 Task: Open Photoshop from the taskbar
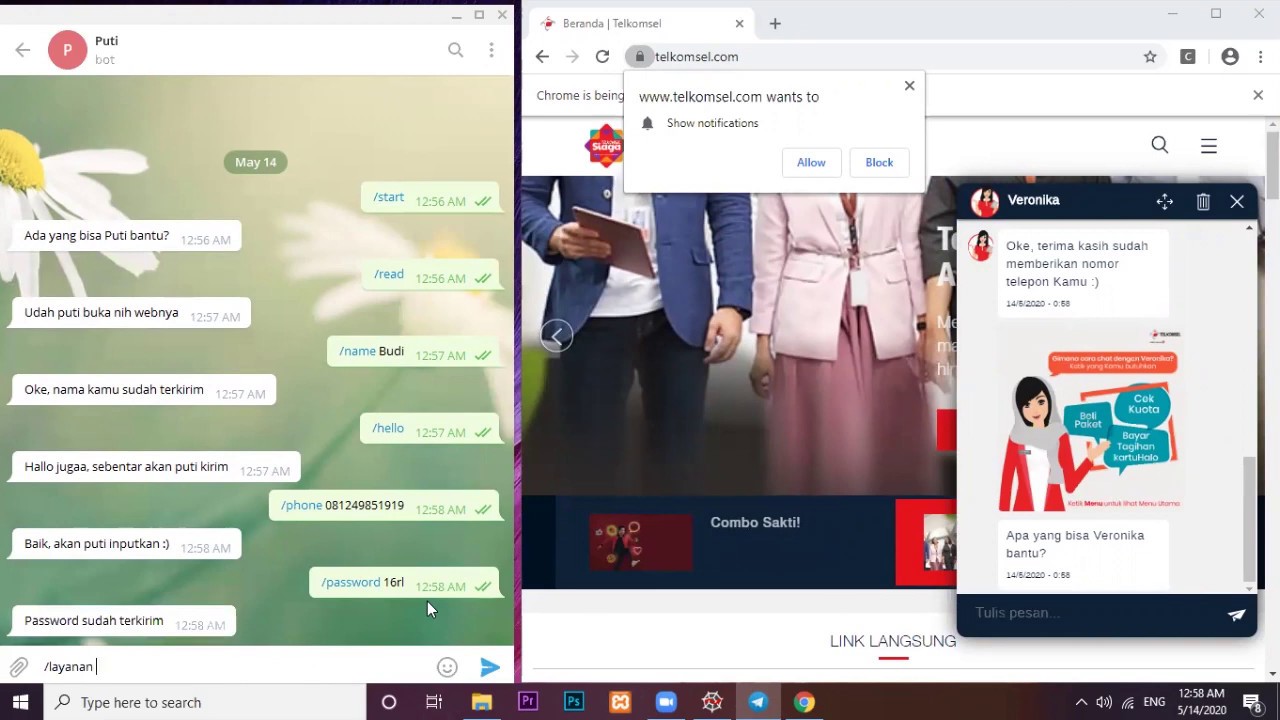[574, 702]
